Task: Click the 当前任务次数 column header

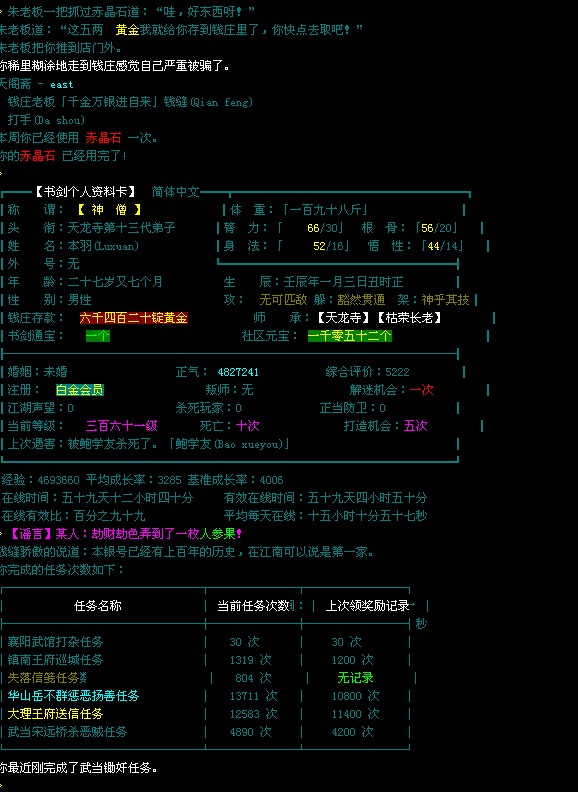Action: coord(253,606)
